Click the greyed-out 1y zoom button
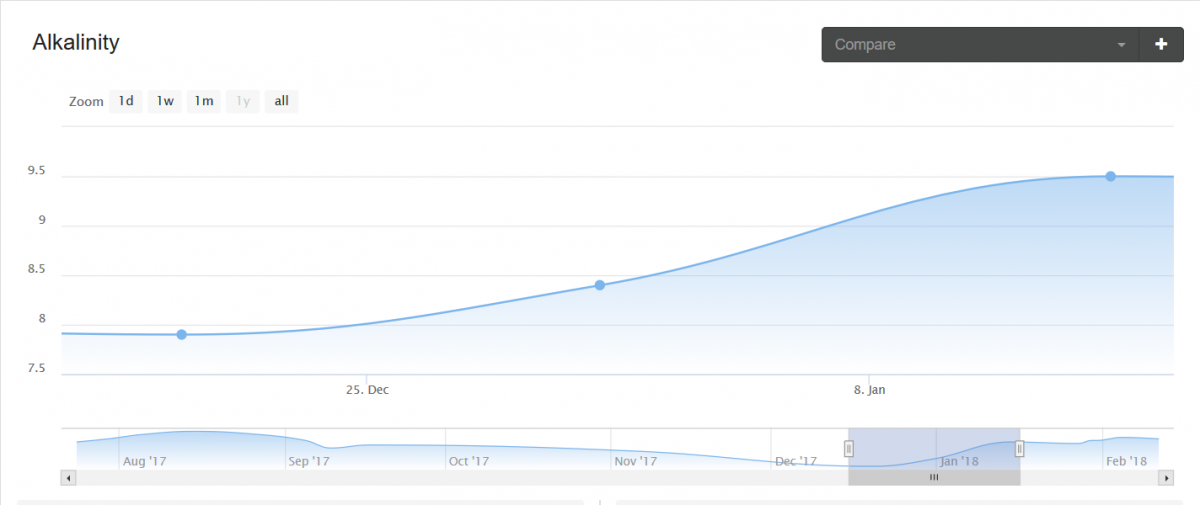This screenshot has width=1200, height=505. point(243,101)
